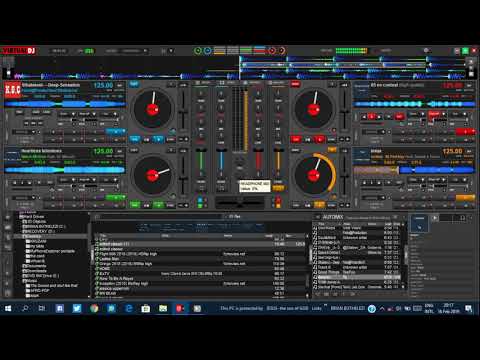This screenshot has width=480, height=360.
Task: Trigger the orange hot cue pad on the bottom-right deck
Action: (x=465, y=198)
